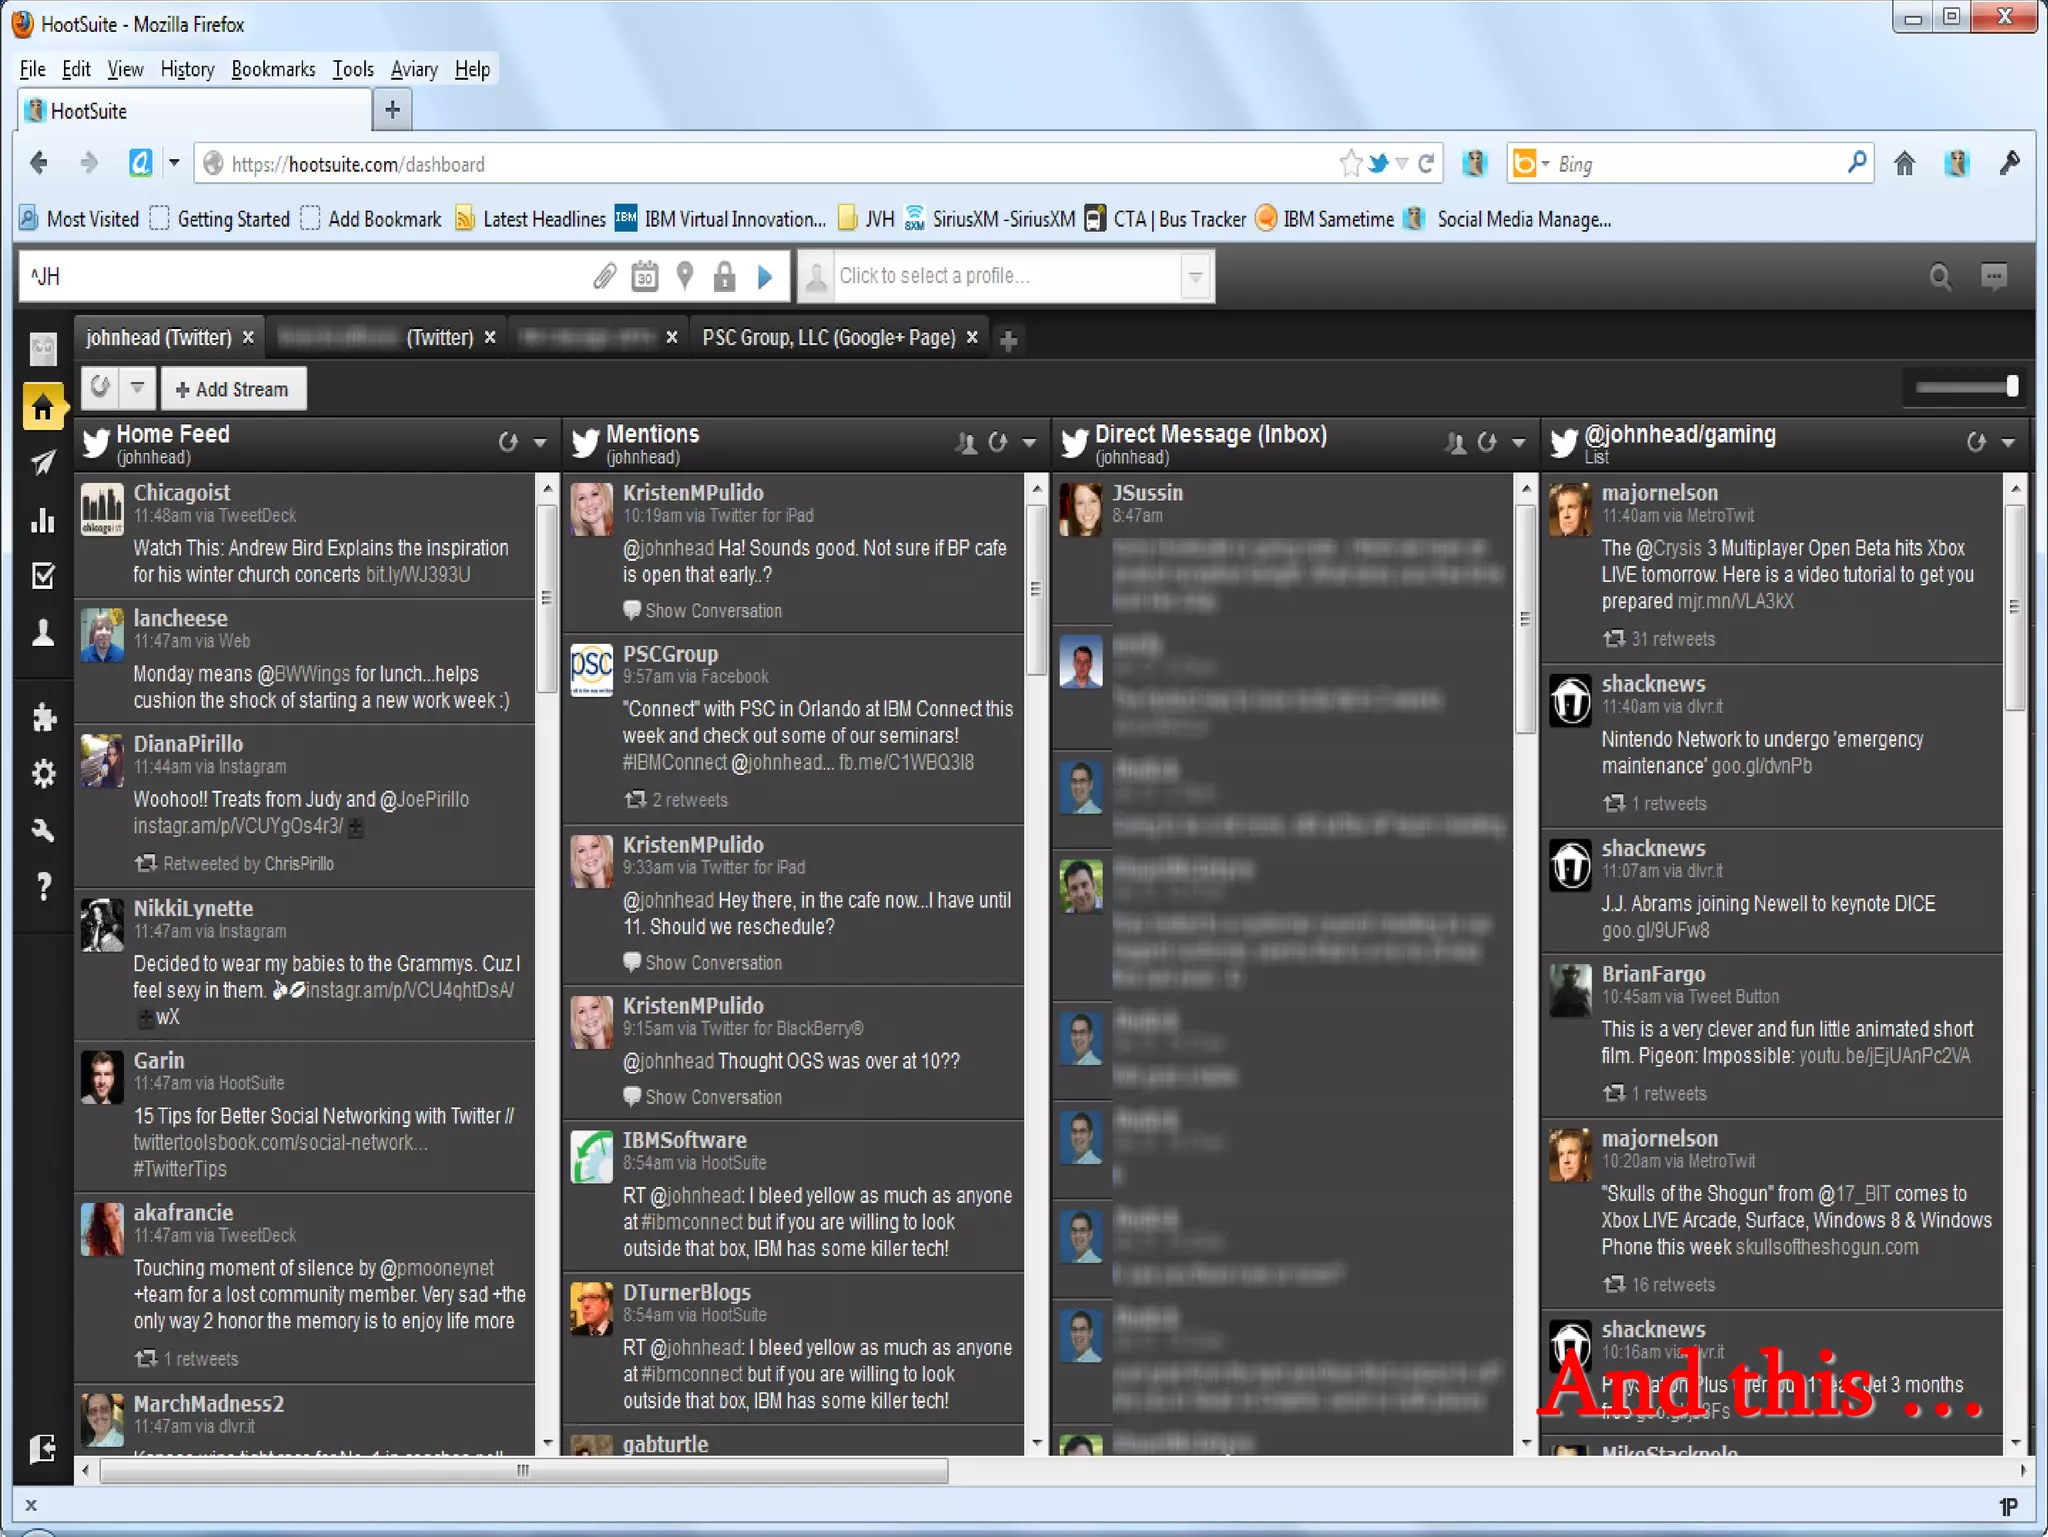Viewport: 2048px width, 1537px height.
Task: Open the Assignments checkmark sidebar icon
Action: [43, 576]
